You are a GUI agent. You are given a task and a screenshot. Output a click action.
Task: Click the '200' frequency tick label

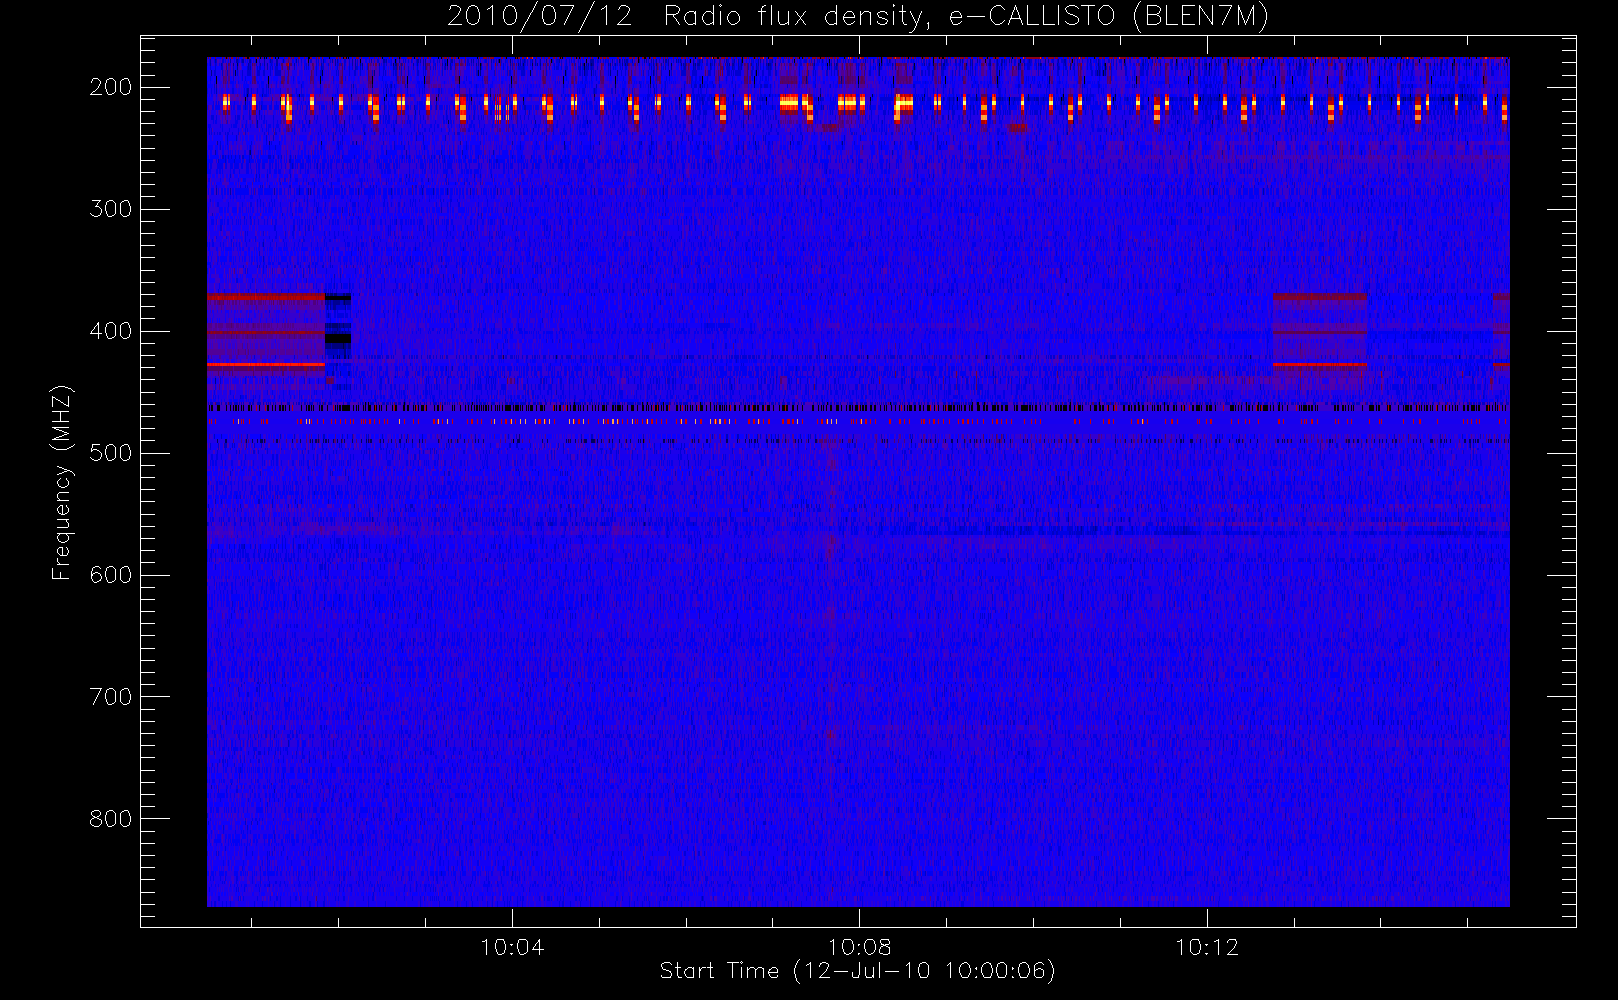[x=111, y=87]
